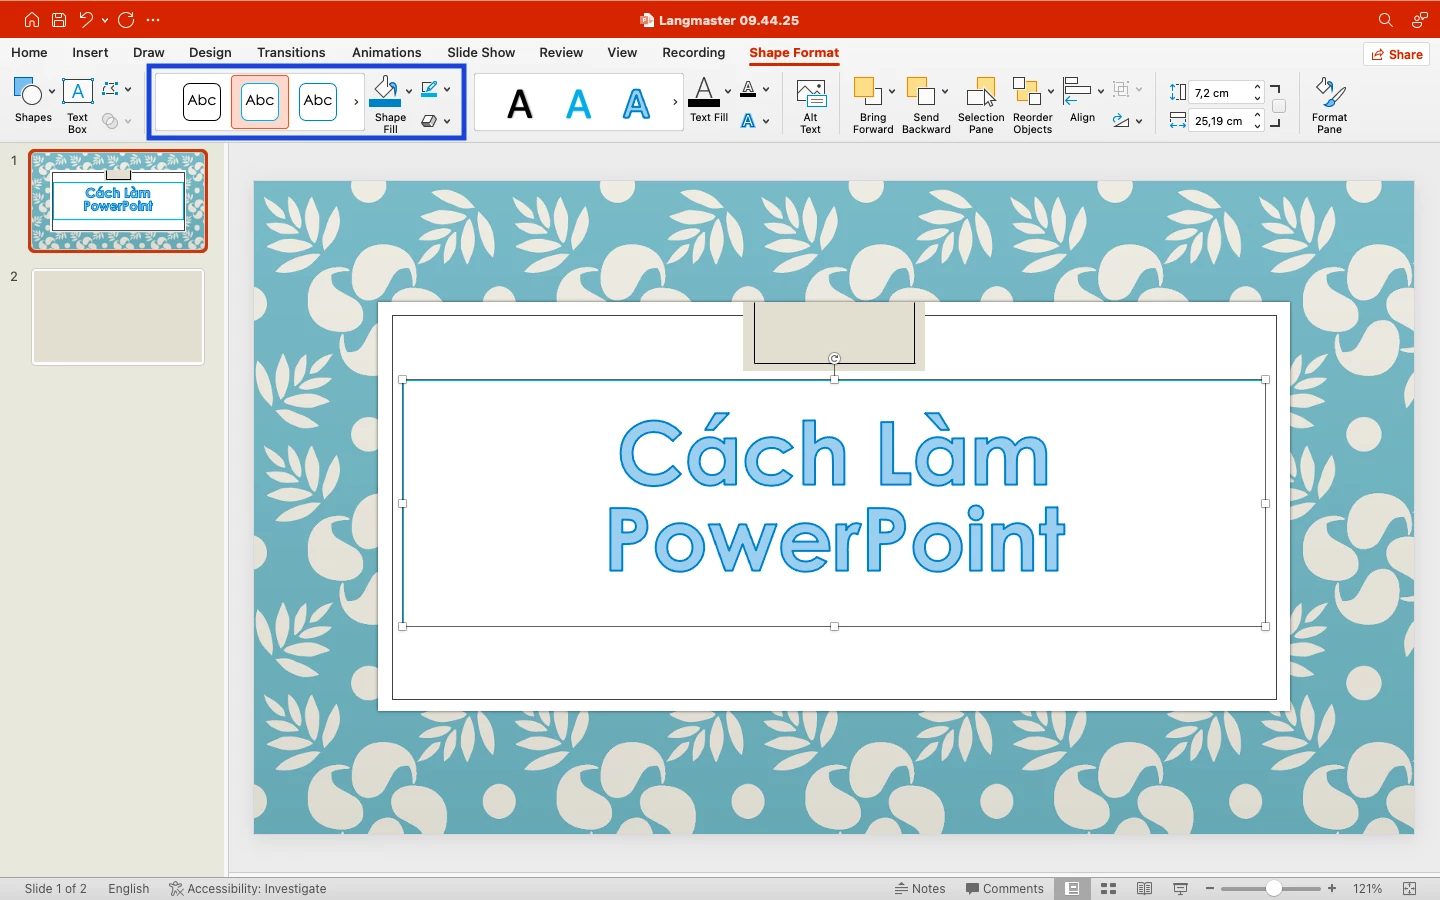Click the Share button
This screenshot has width=1440, height=900.
click(1397, 54)
